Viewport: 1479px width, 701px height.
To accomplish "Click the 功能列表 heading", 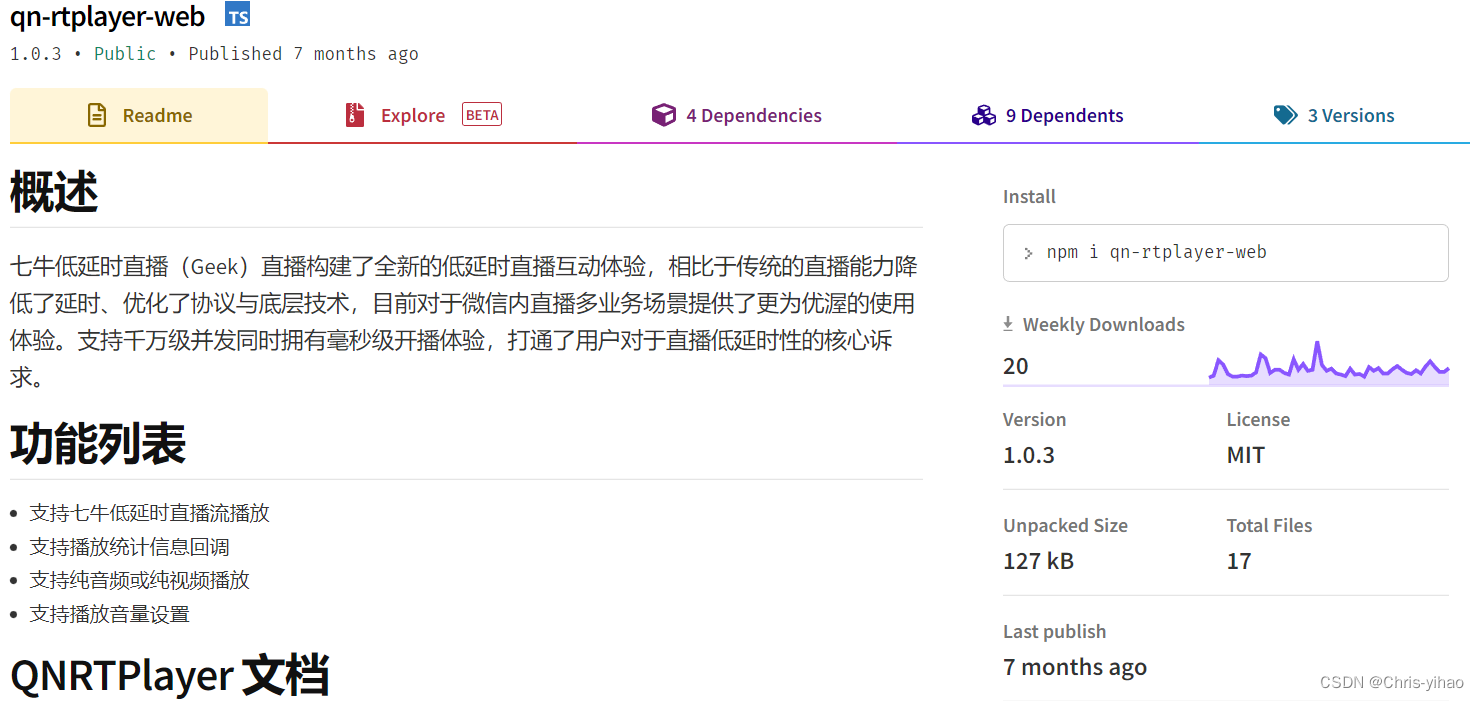I will point(98,444).
